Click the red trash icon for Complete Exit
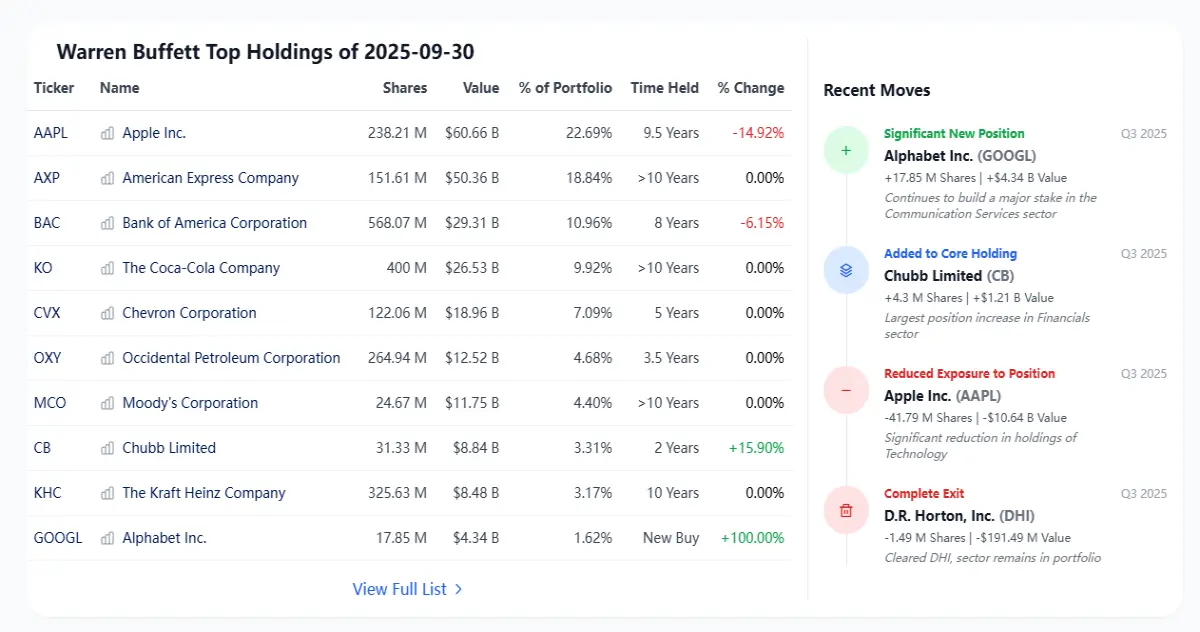This screenshot has height=632, width=1200. tap(846, 510)
